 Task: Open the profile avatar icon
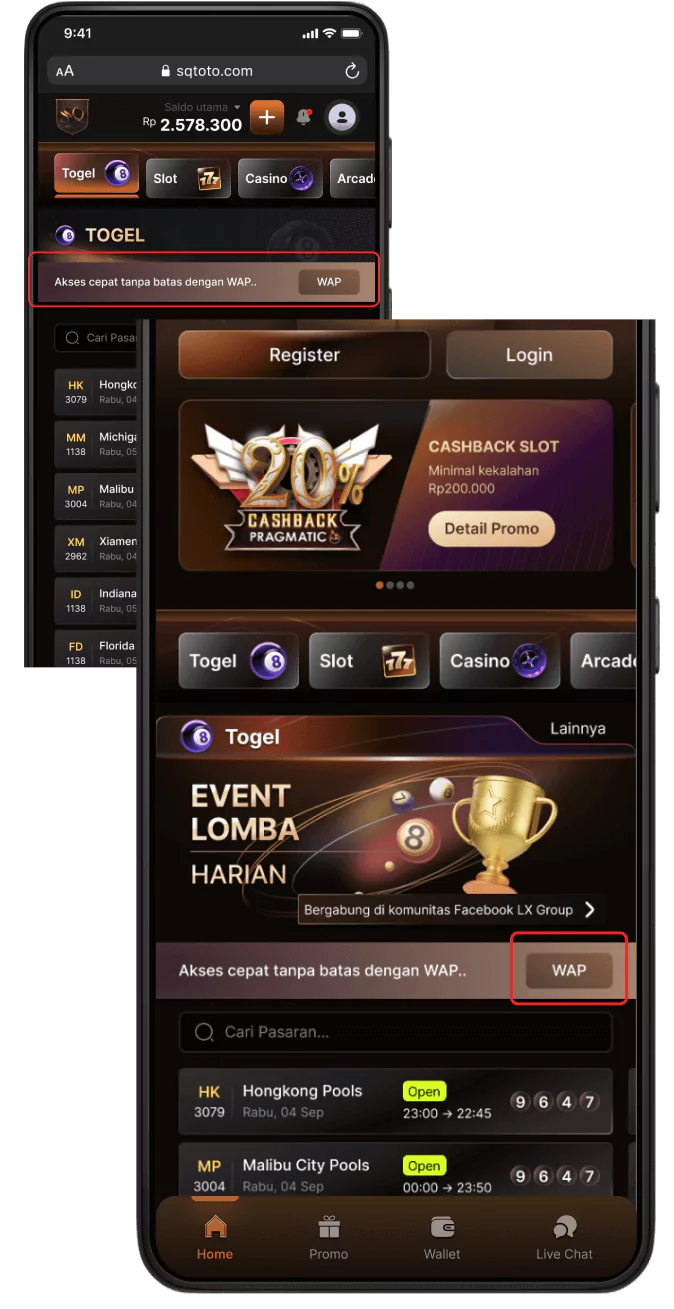(x=342, y=117)
